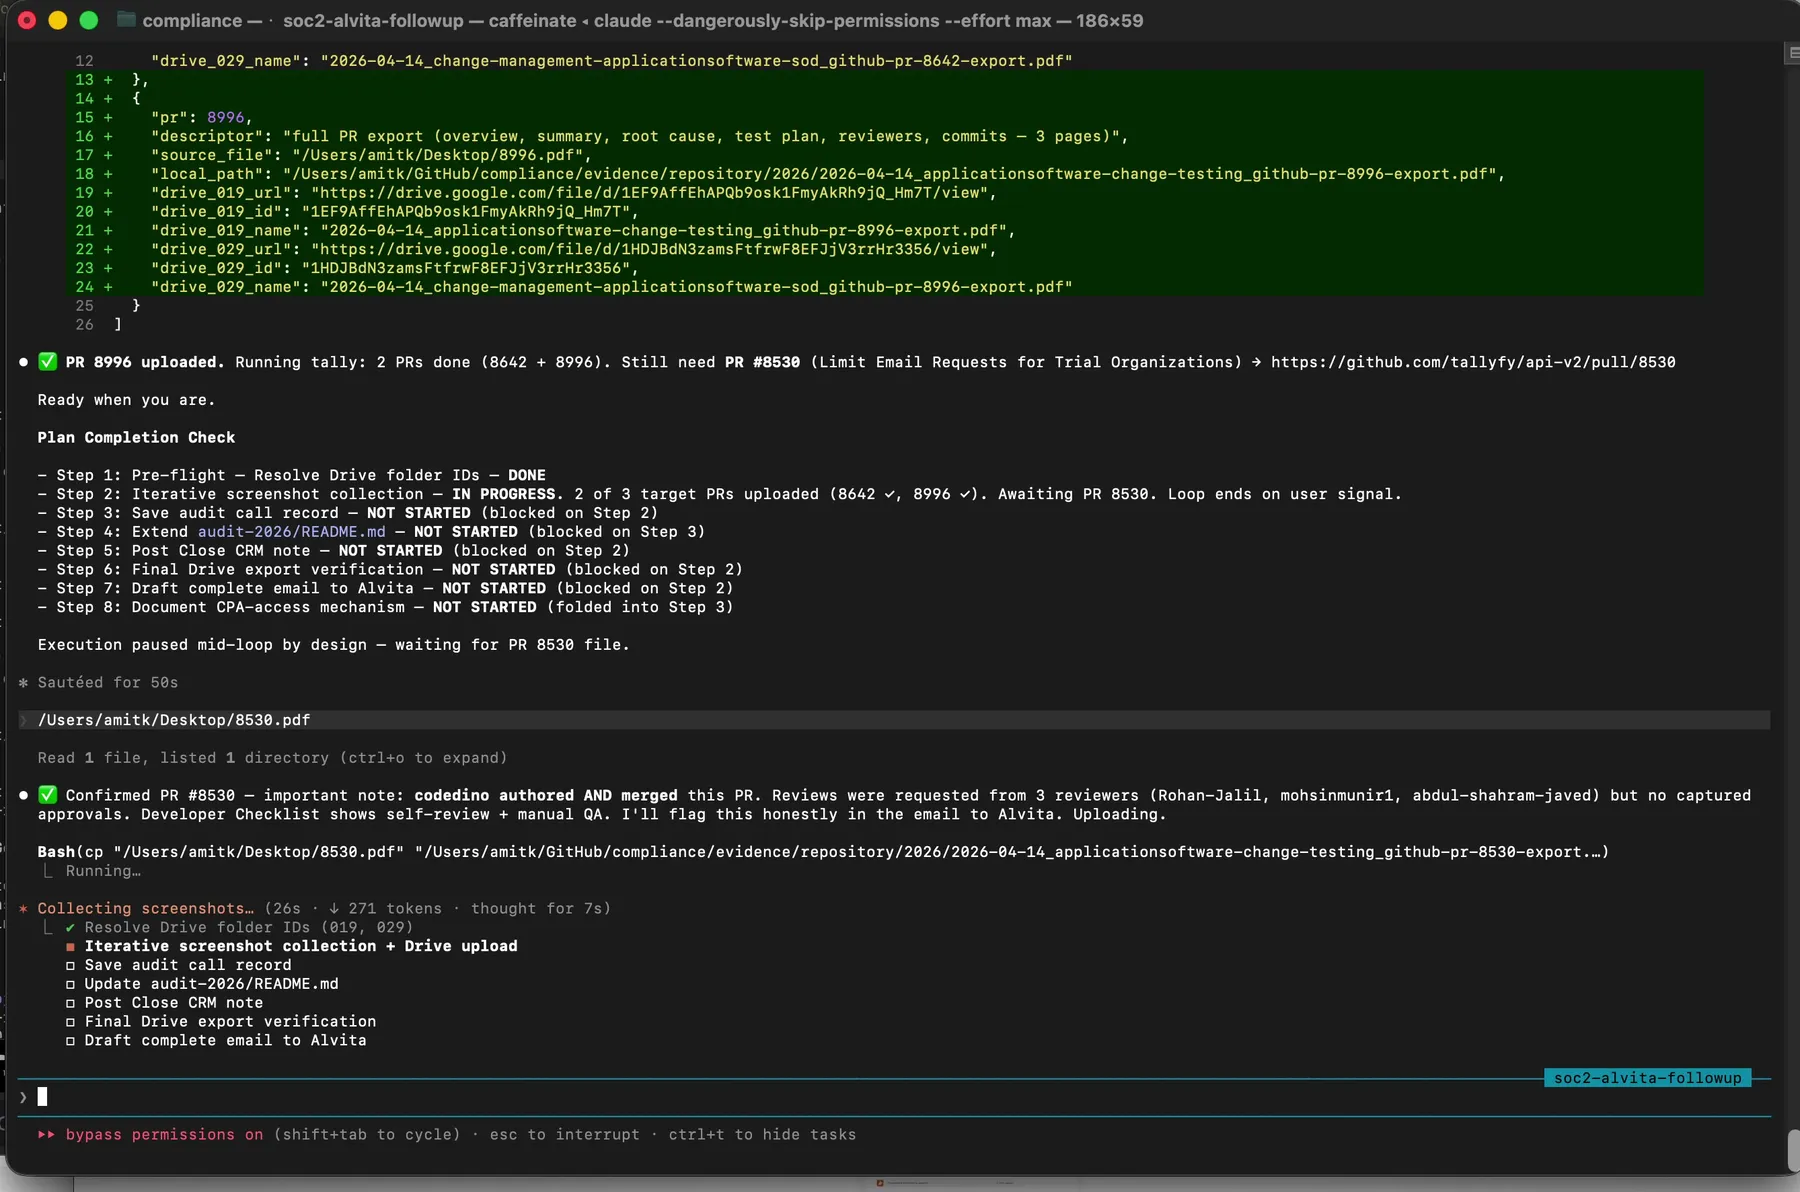This screenshot has width=1800, height=1192.
Task: Click the orange spinner beside Collecting screenshots
Action: point(23,909)
